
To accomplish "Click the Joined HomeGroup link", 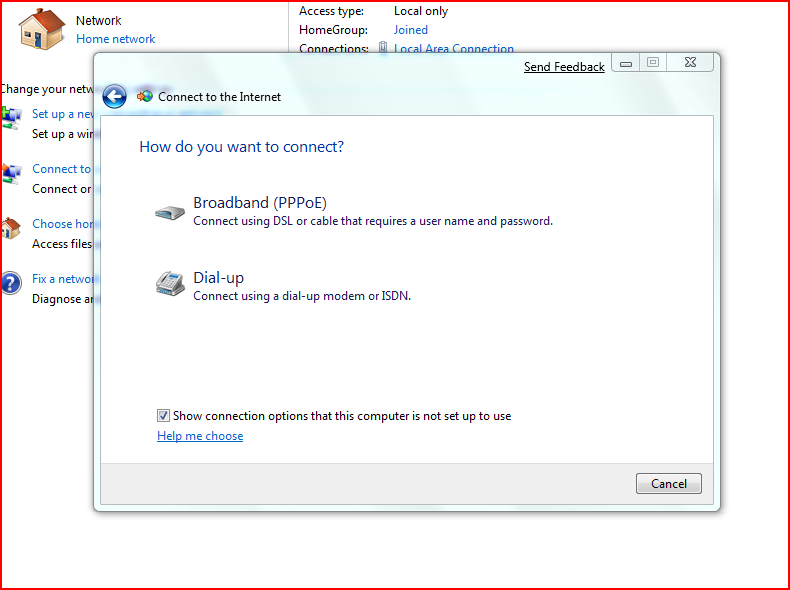I will (x=410, y=30).
